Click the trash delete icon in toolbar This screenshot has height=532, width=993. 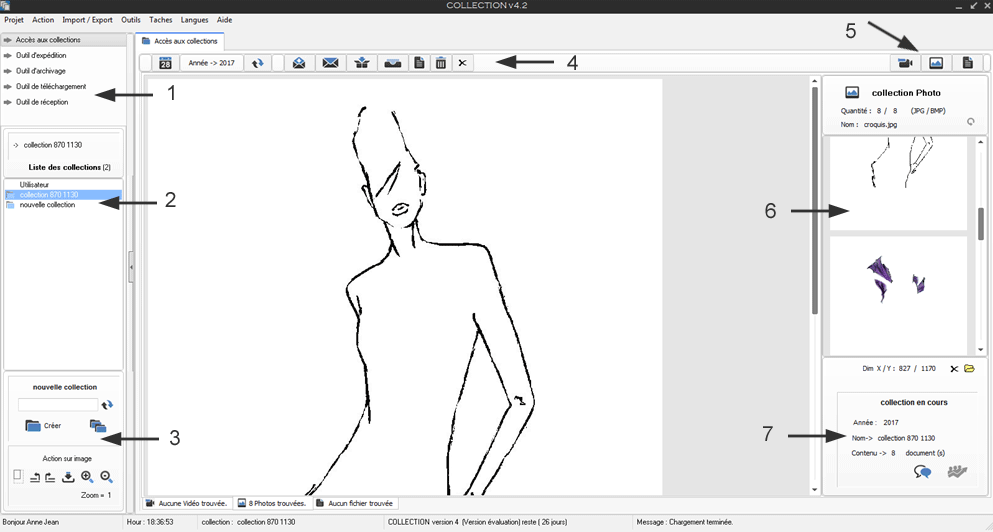440,63
